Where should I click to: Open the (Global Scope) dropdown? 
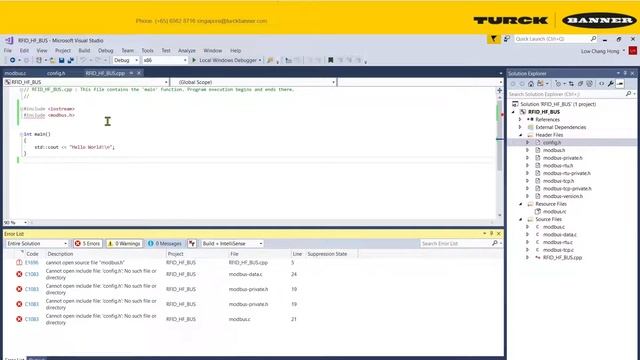click(x=253, y=82)
